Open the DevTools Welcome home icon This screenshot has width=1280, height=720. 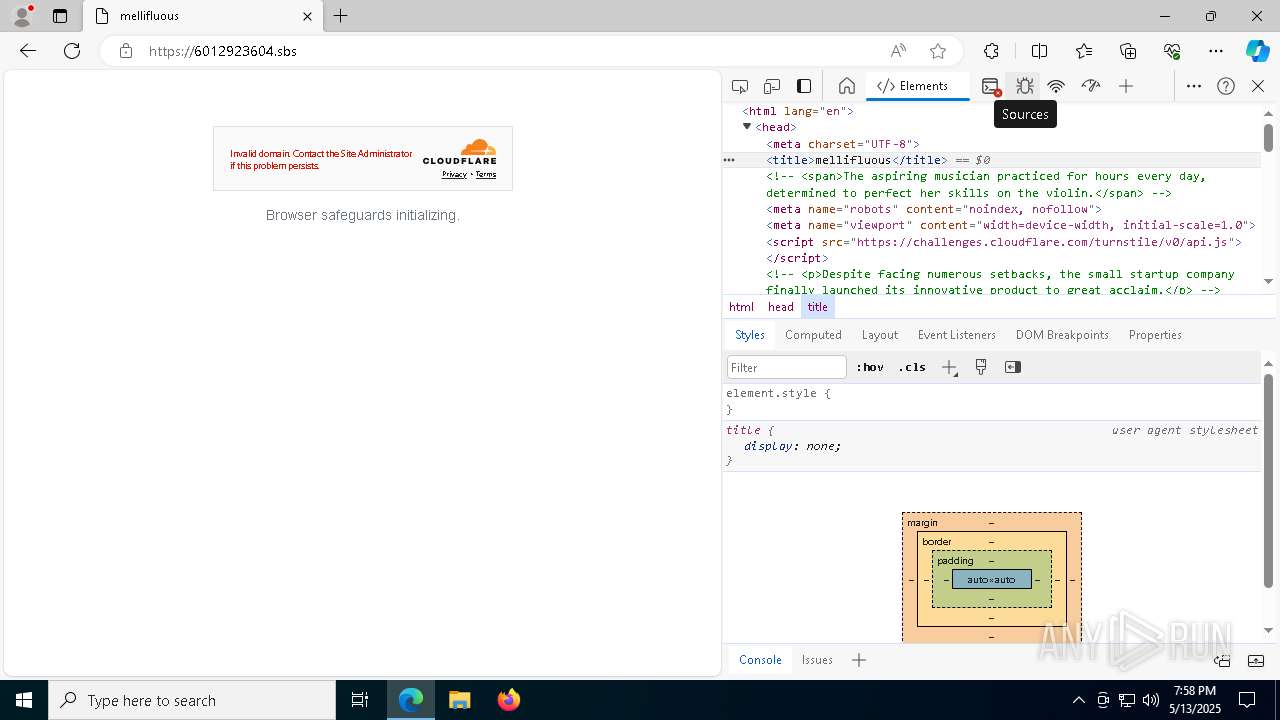pyautogui.click(x=847, y=86)
